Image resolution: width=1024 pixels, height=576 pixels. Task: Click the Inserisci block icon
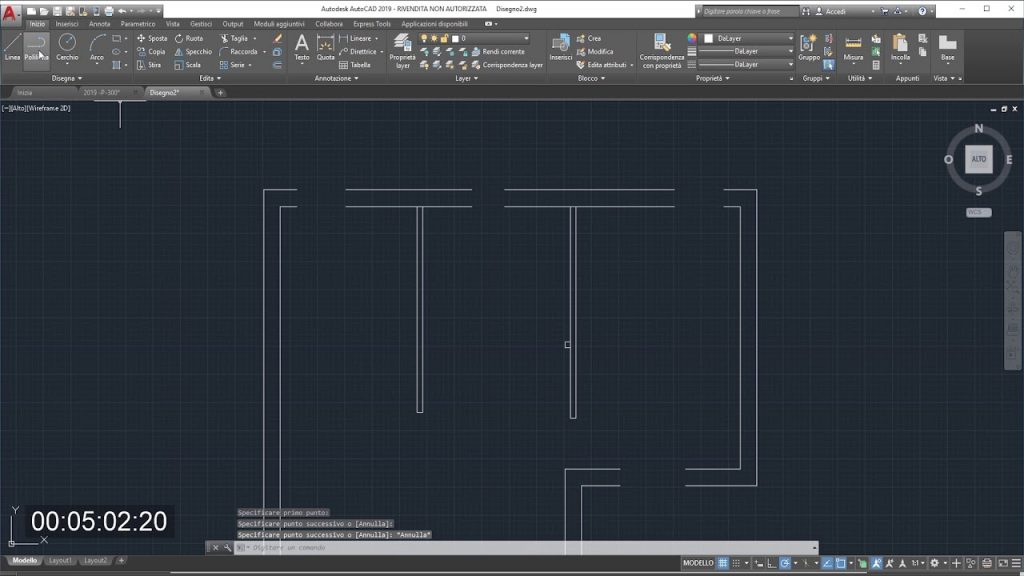tap(560, 48)
